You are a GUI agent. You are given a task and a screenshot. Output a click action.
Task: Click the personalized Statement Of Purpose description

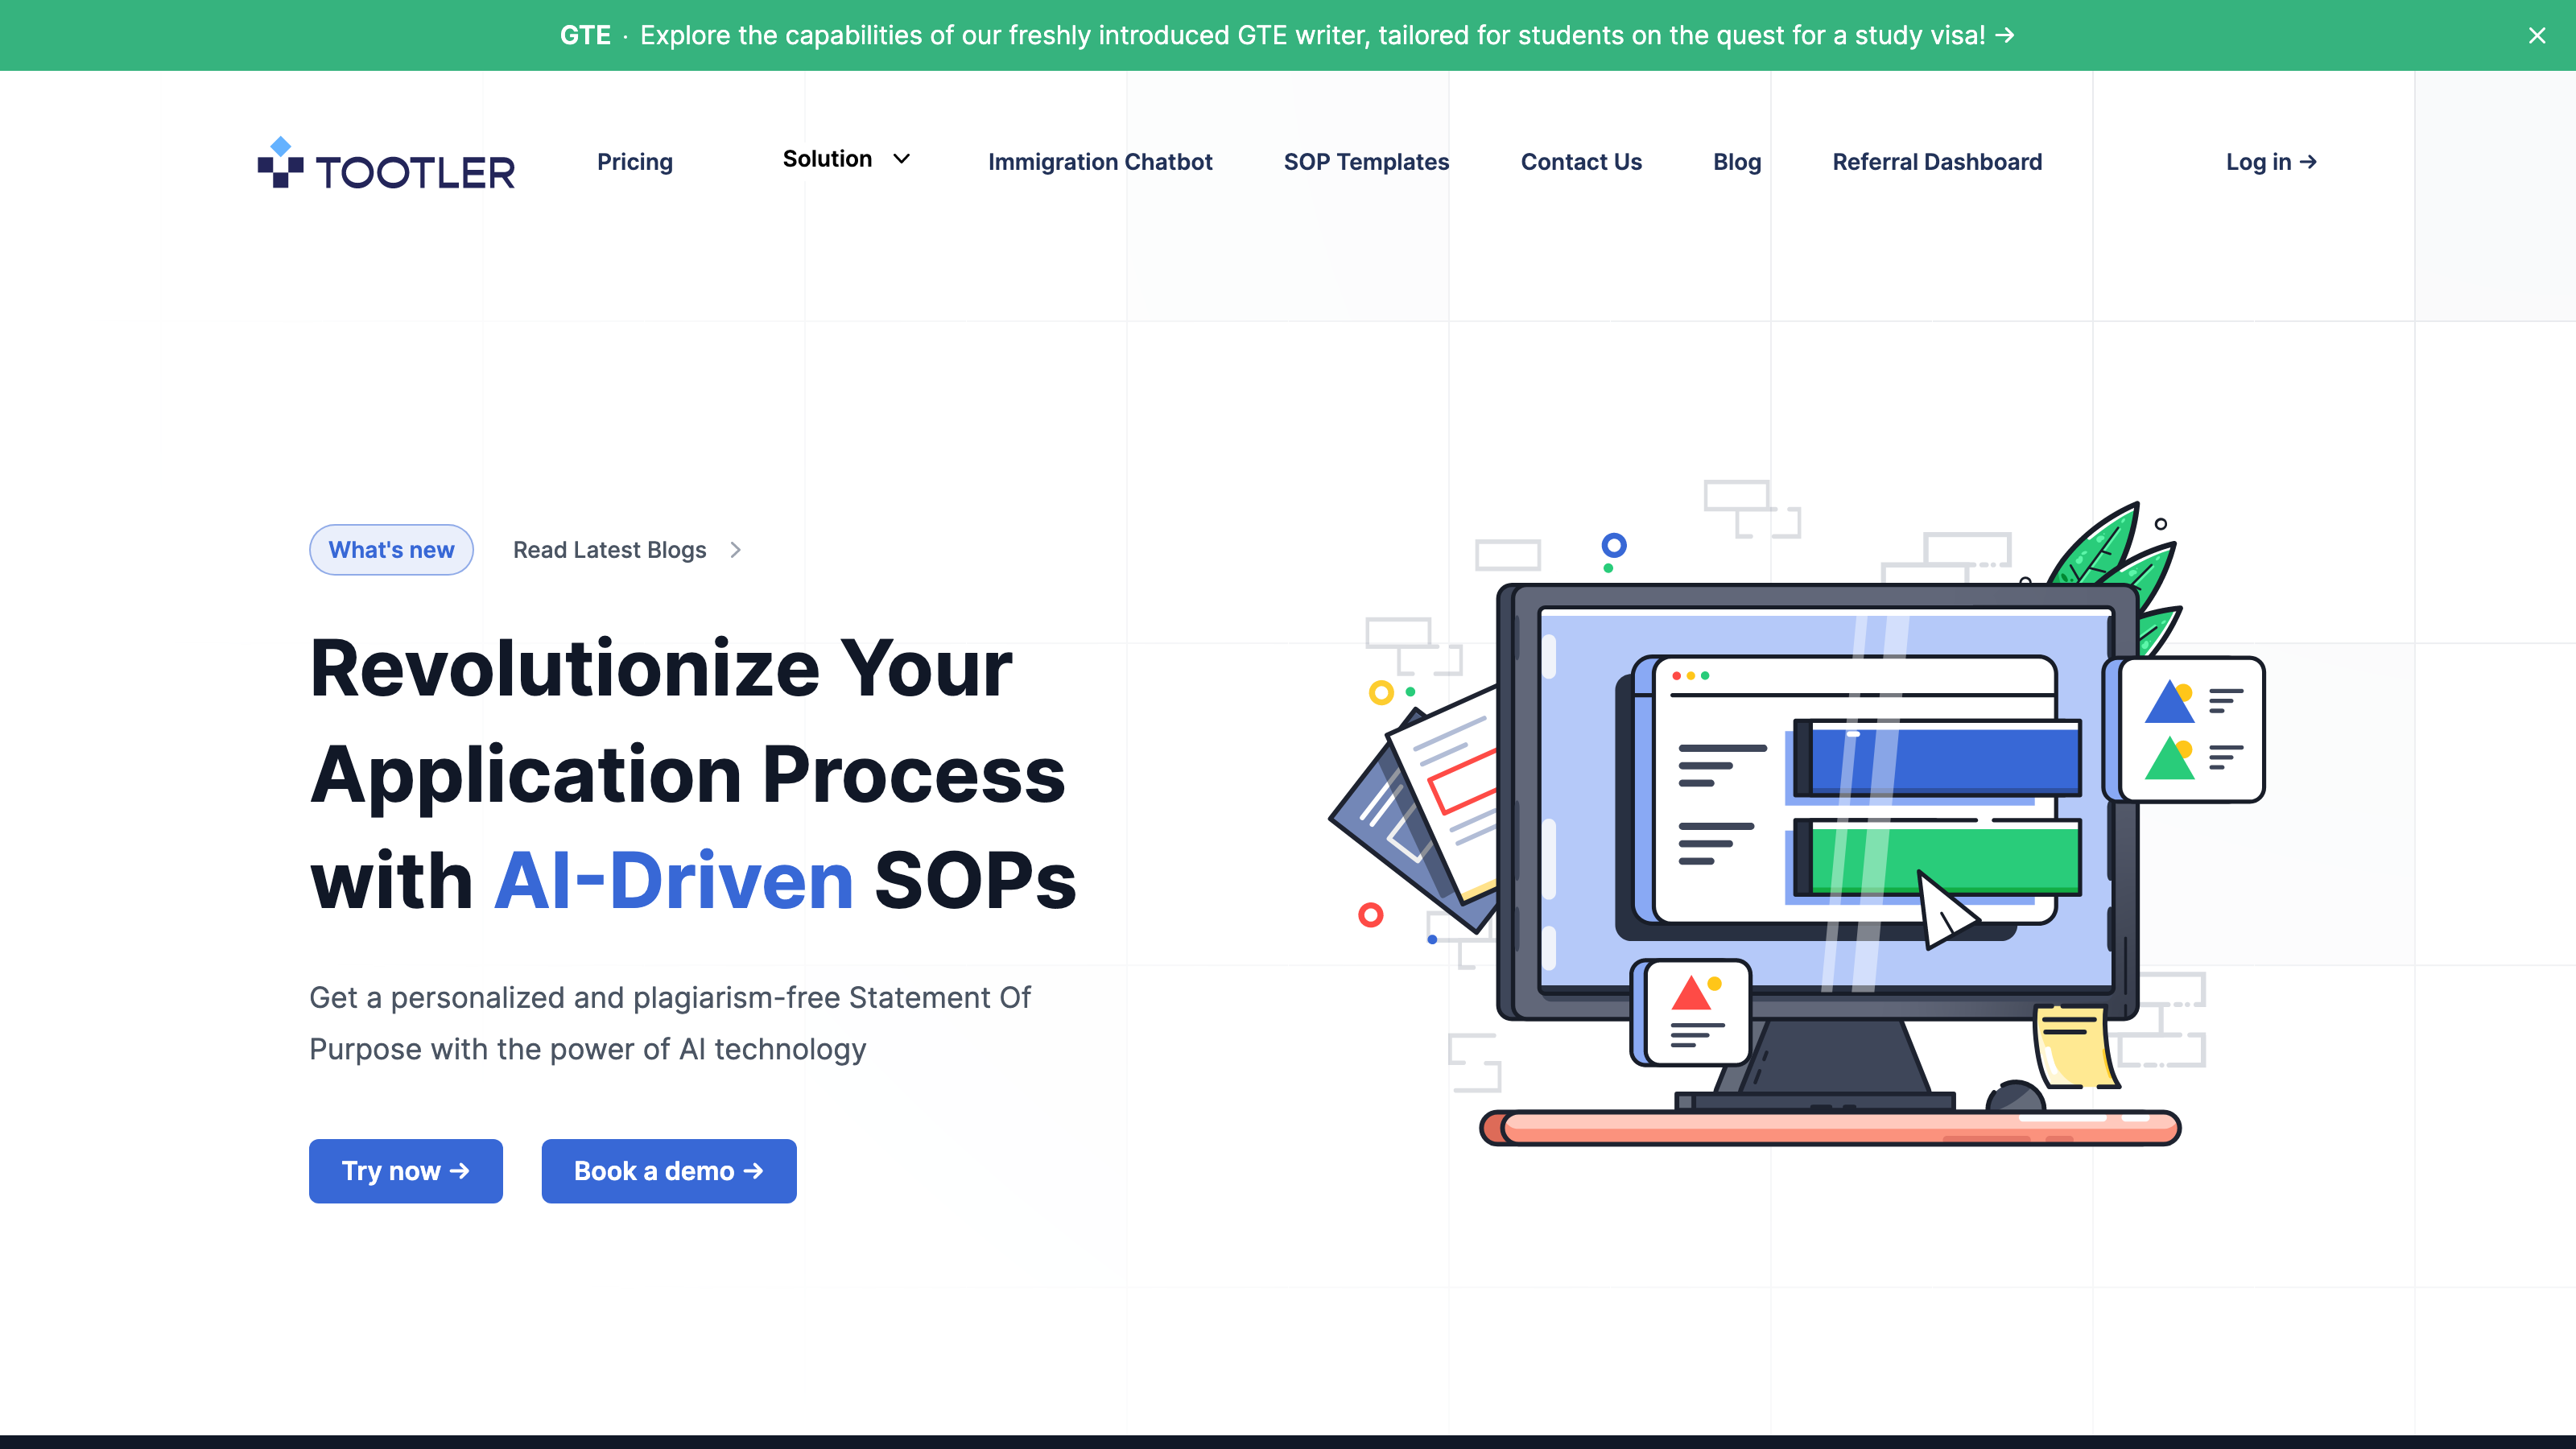tap(670, 1023)
